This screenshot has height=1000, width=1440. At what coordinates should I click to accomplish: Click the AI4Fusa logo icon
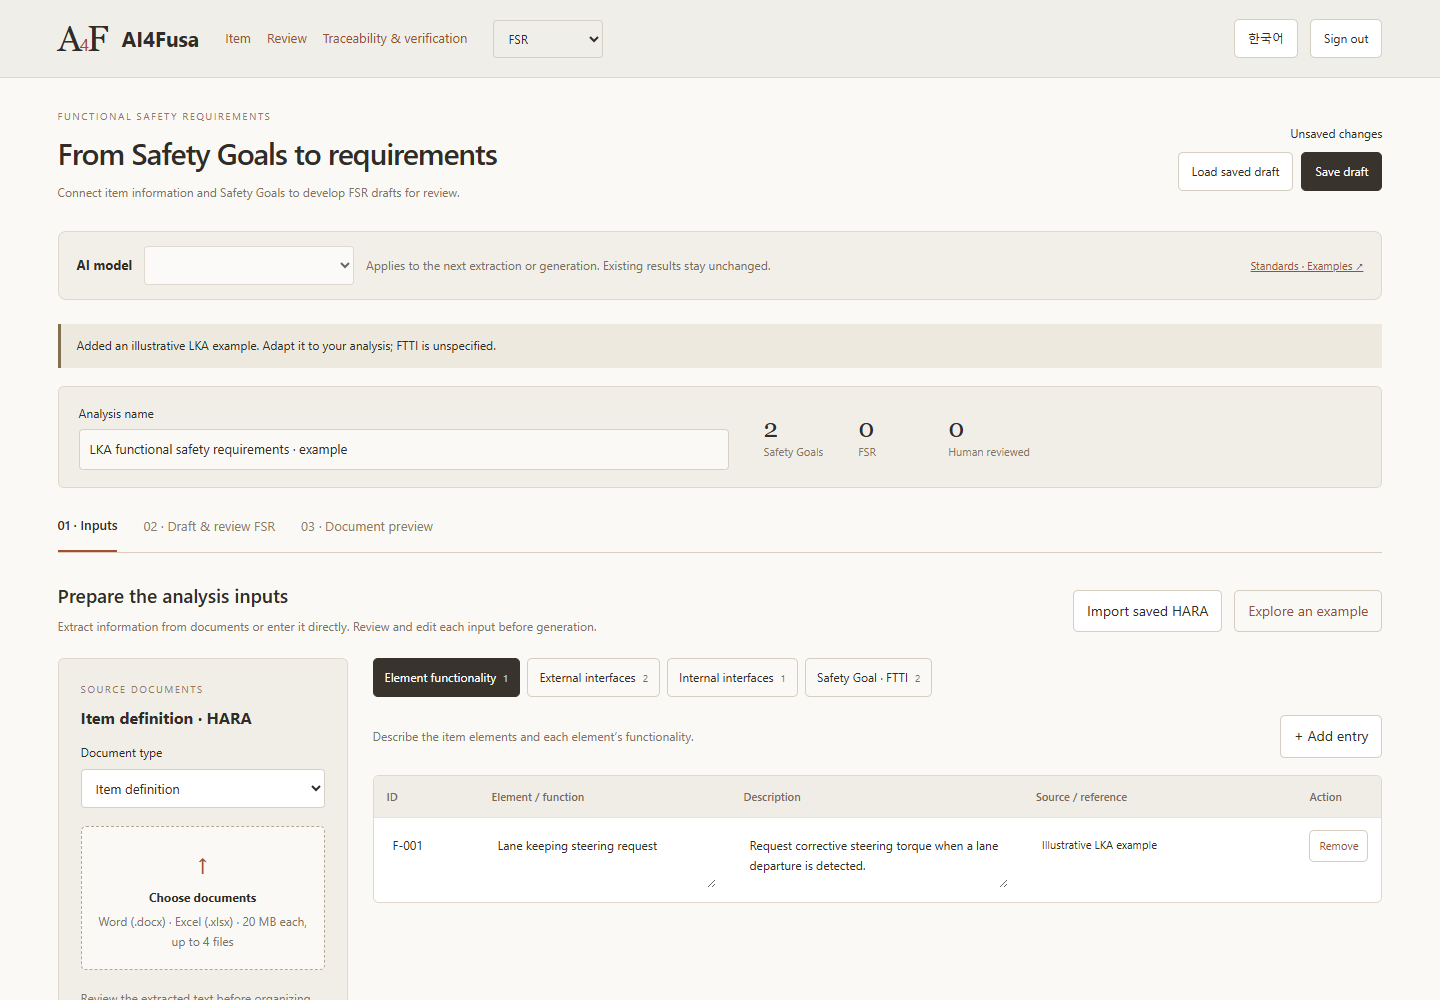tap(83, 39)
